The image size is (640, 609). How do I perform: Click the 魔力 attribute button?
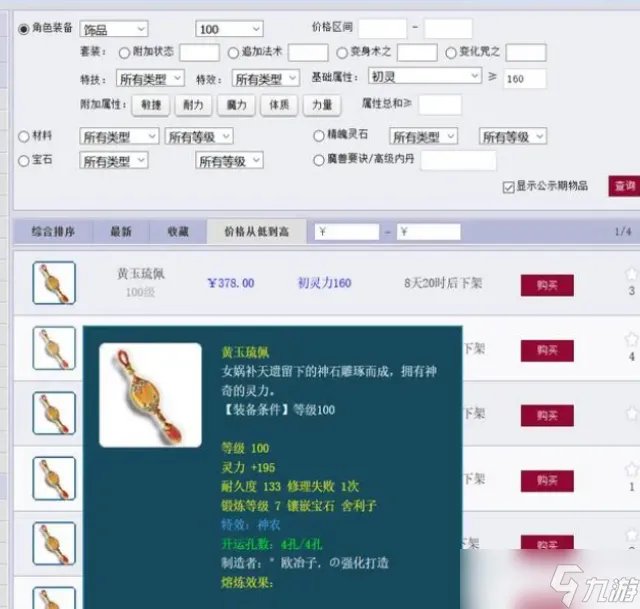[236, 105]
